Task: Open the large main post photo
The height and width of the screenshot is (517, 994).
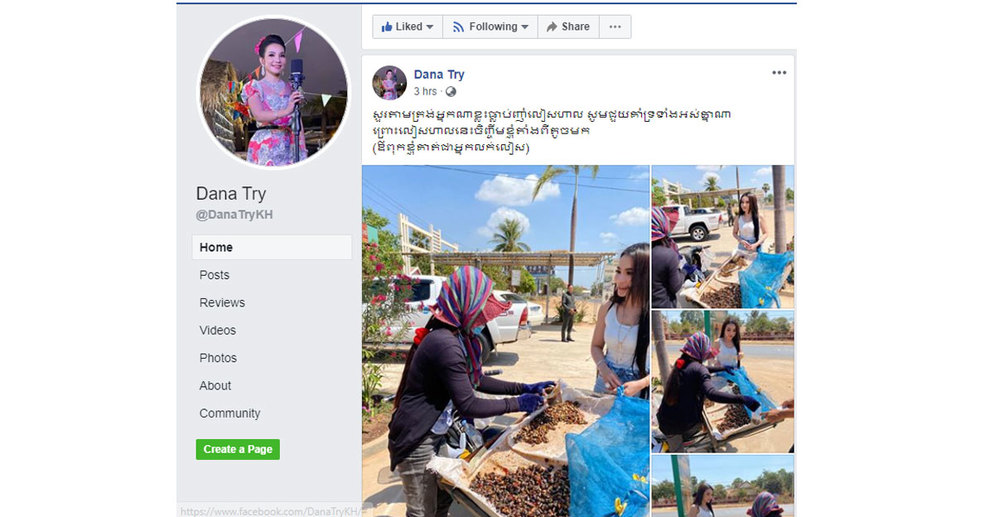Action: point(506,341)
